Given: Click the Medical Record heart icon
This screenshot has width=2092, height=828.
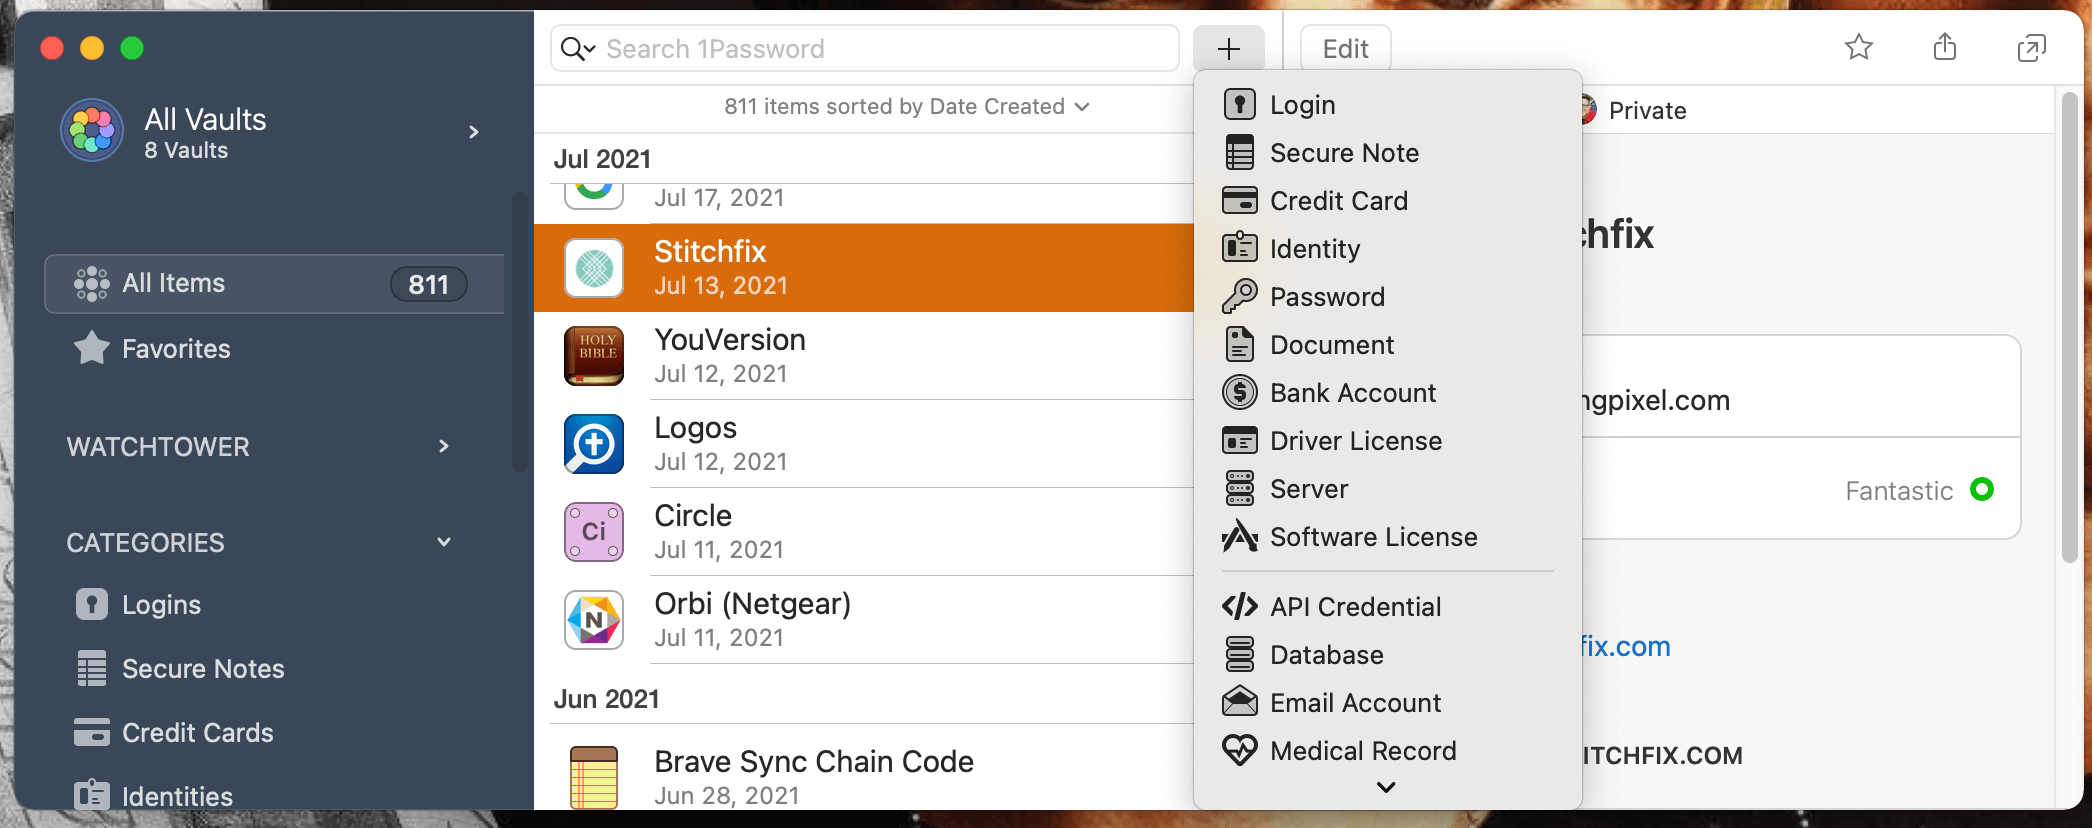Looking at the screenshot, I should pos(1239,750).
